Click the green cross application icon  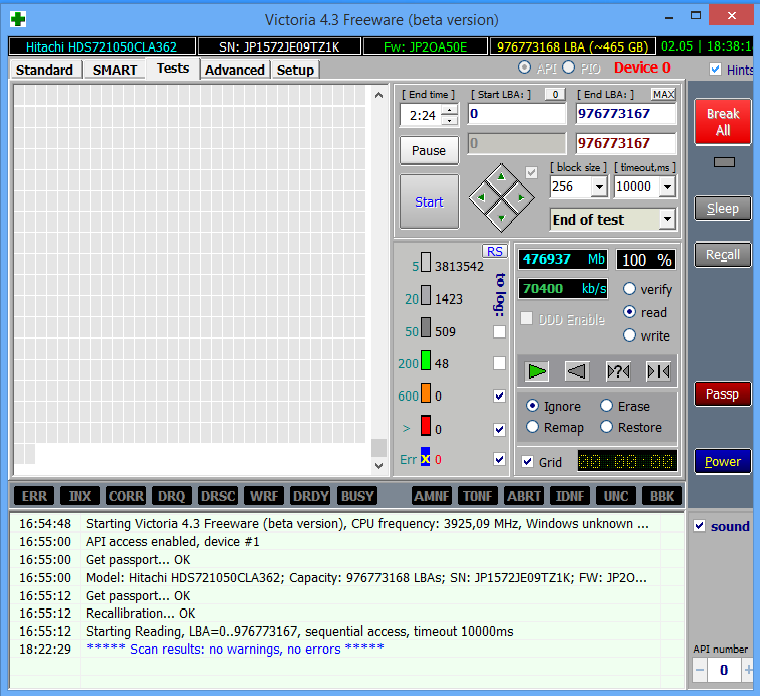[x=18, y=19]
